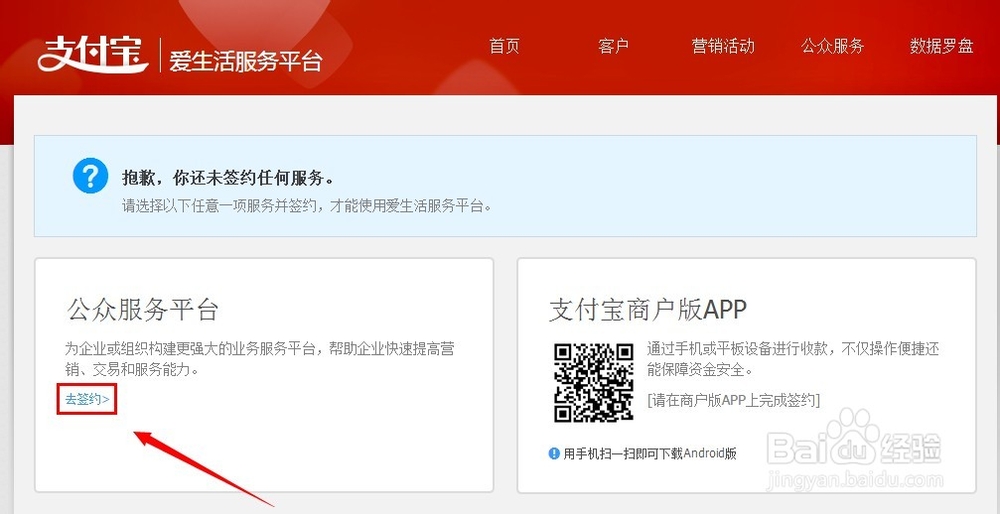
Task: Click the 爱生活服务平台 title text
Action: [x=246, y=61]
